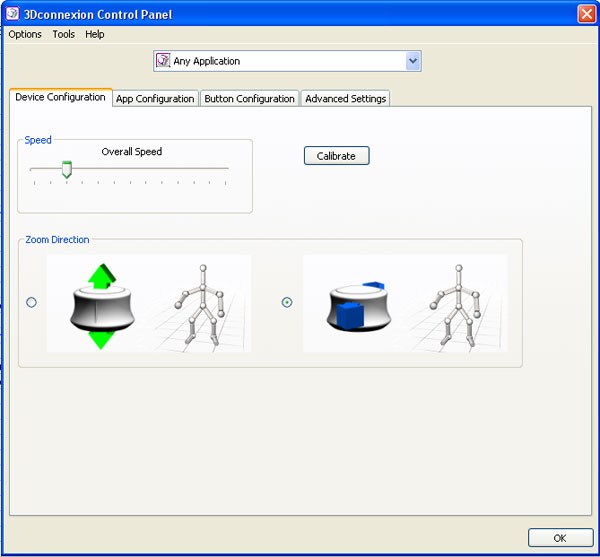Click the 3Dconnexion title bar icon
Viewport: 600px width, 557px height.
(12, 14)
